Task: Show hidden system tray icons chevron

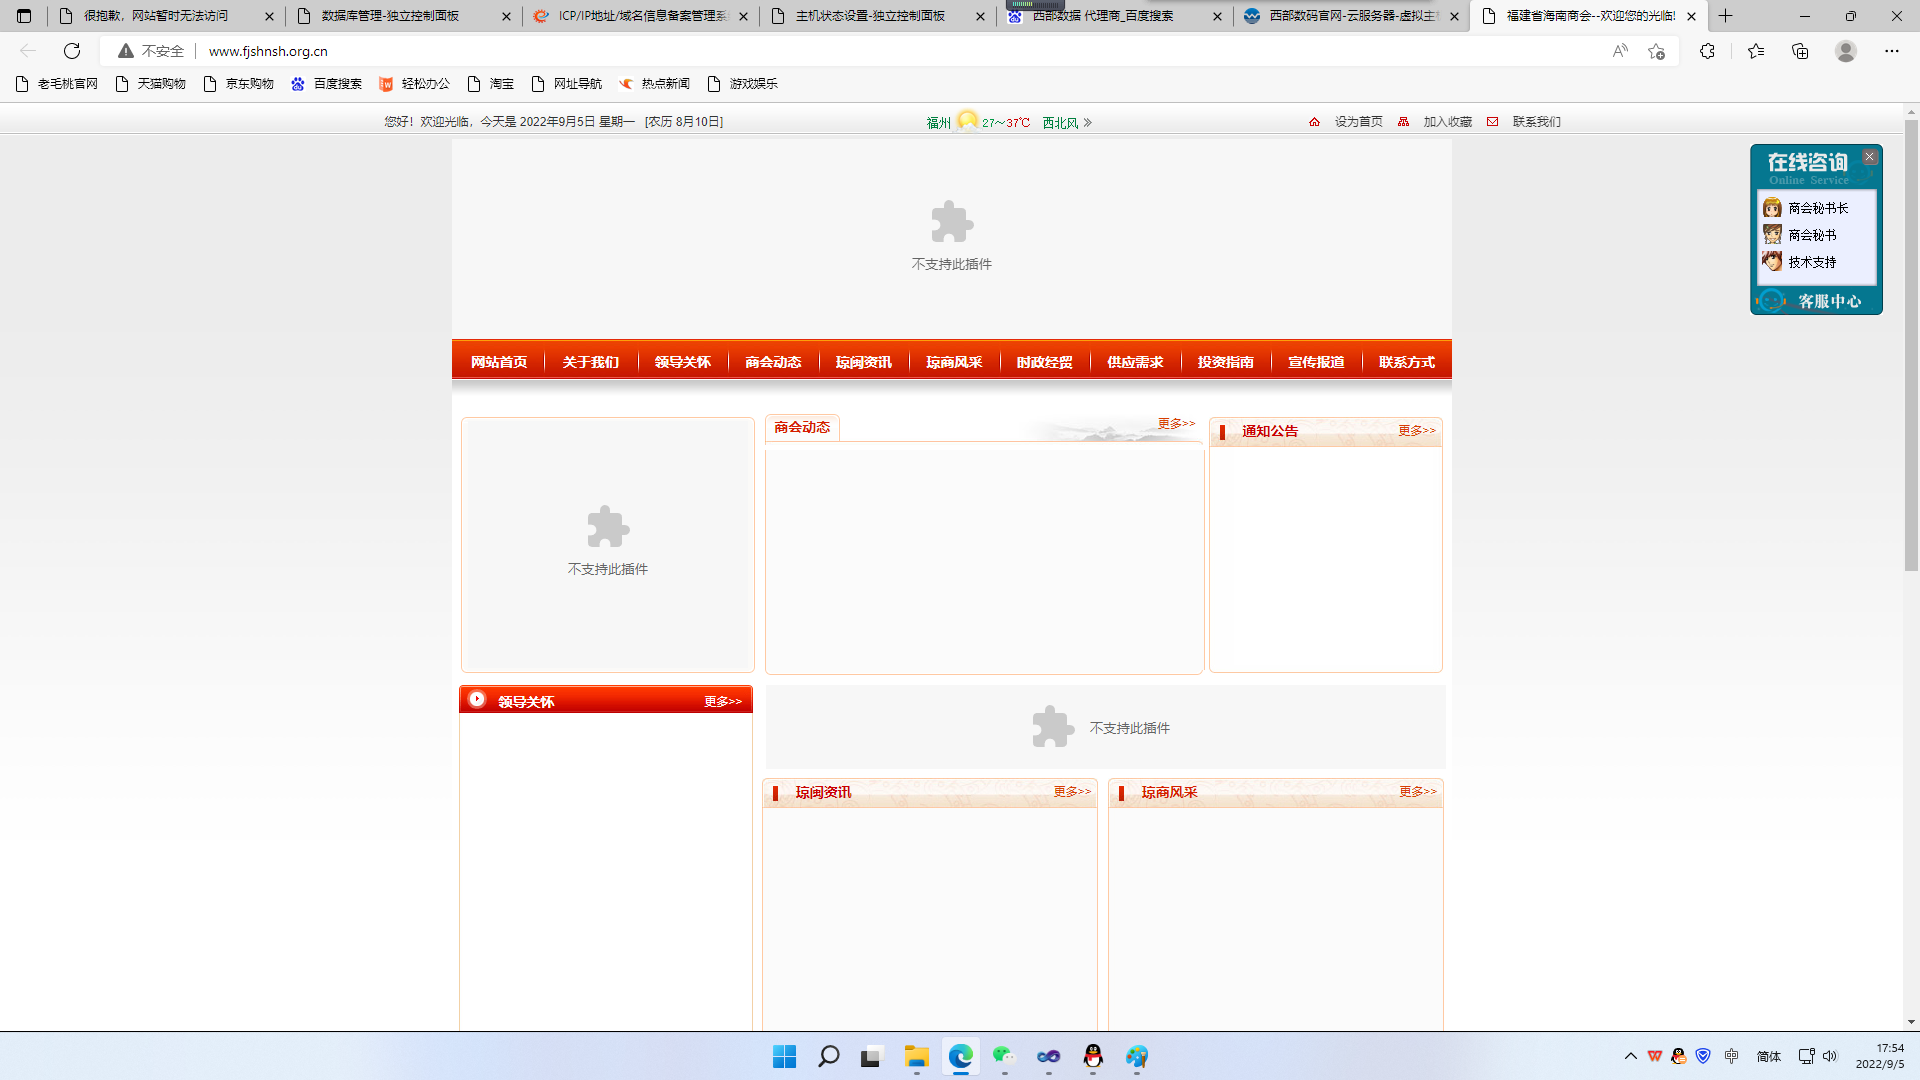Action: tap(1630, 1056)
